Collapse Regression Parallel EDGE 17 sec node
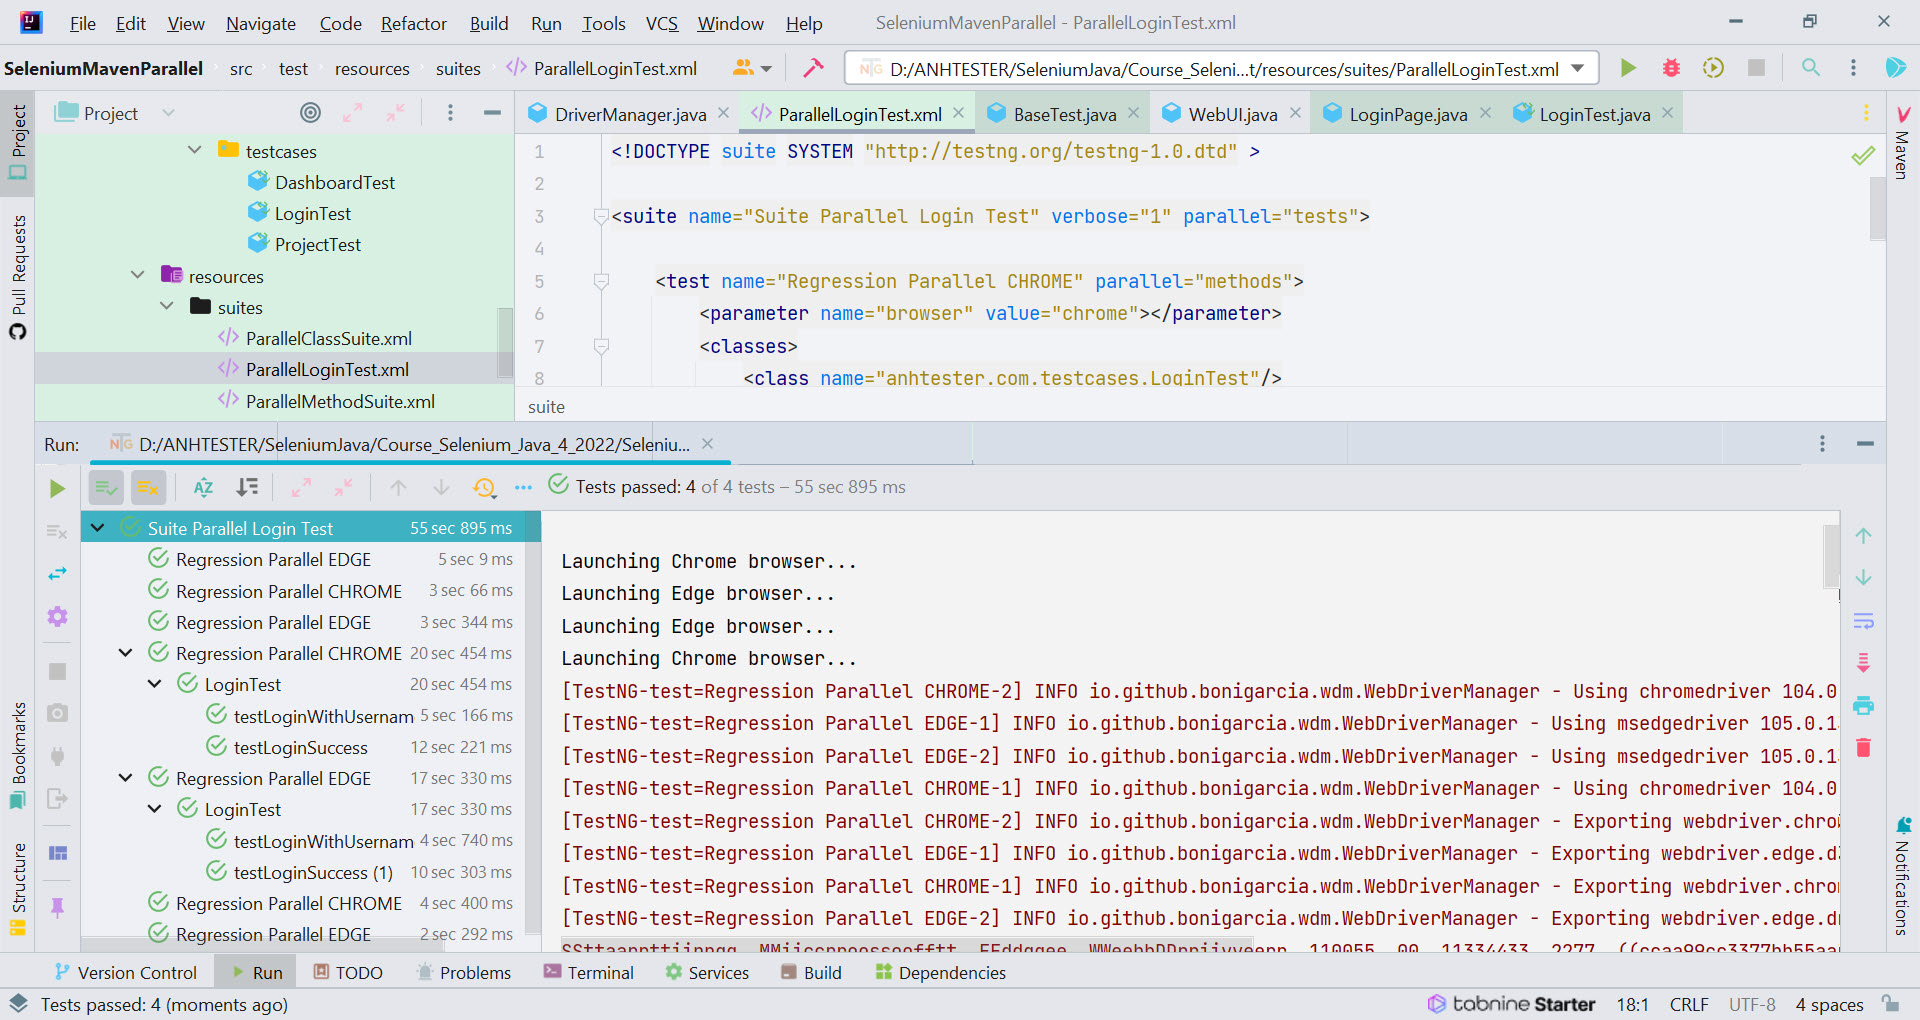 coord(125,778)
